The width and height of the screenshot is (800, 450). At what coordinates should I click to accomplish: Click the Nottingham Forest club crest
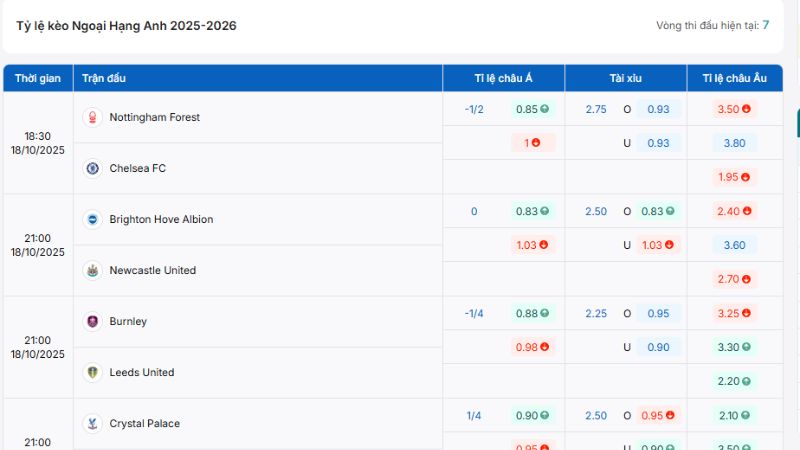click(x=93, y=117)
